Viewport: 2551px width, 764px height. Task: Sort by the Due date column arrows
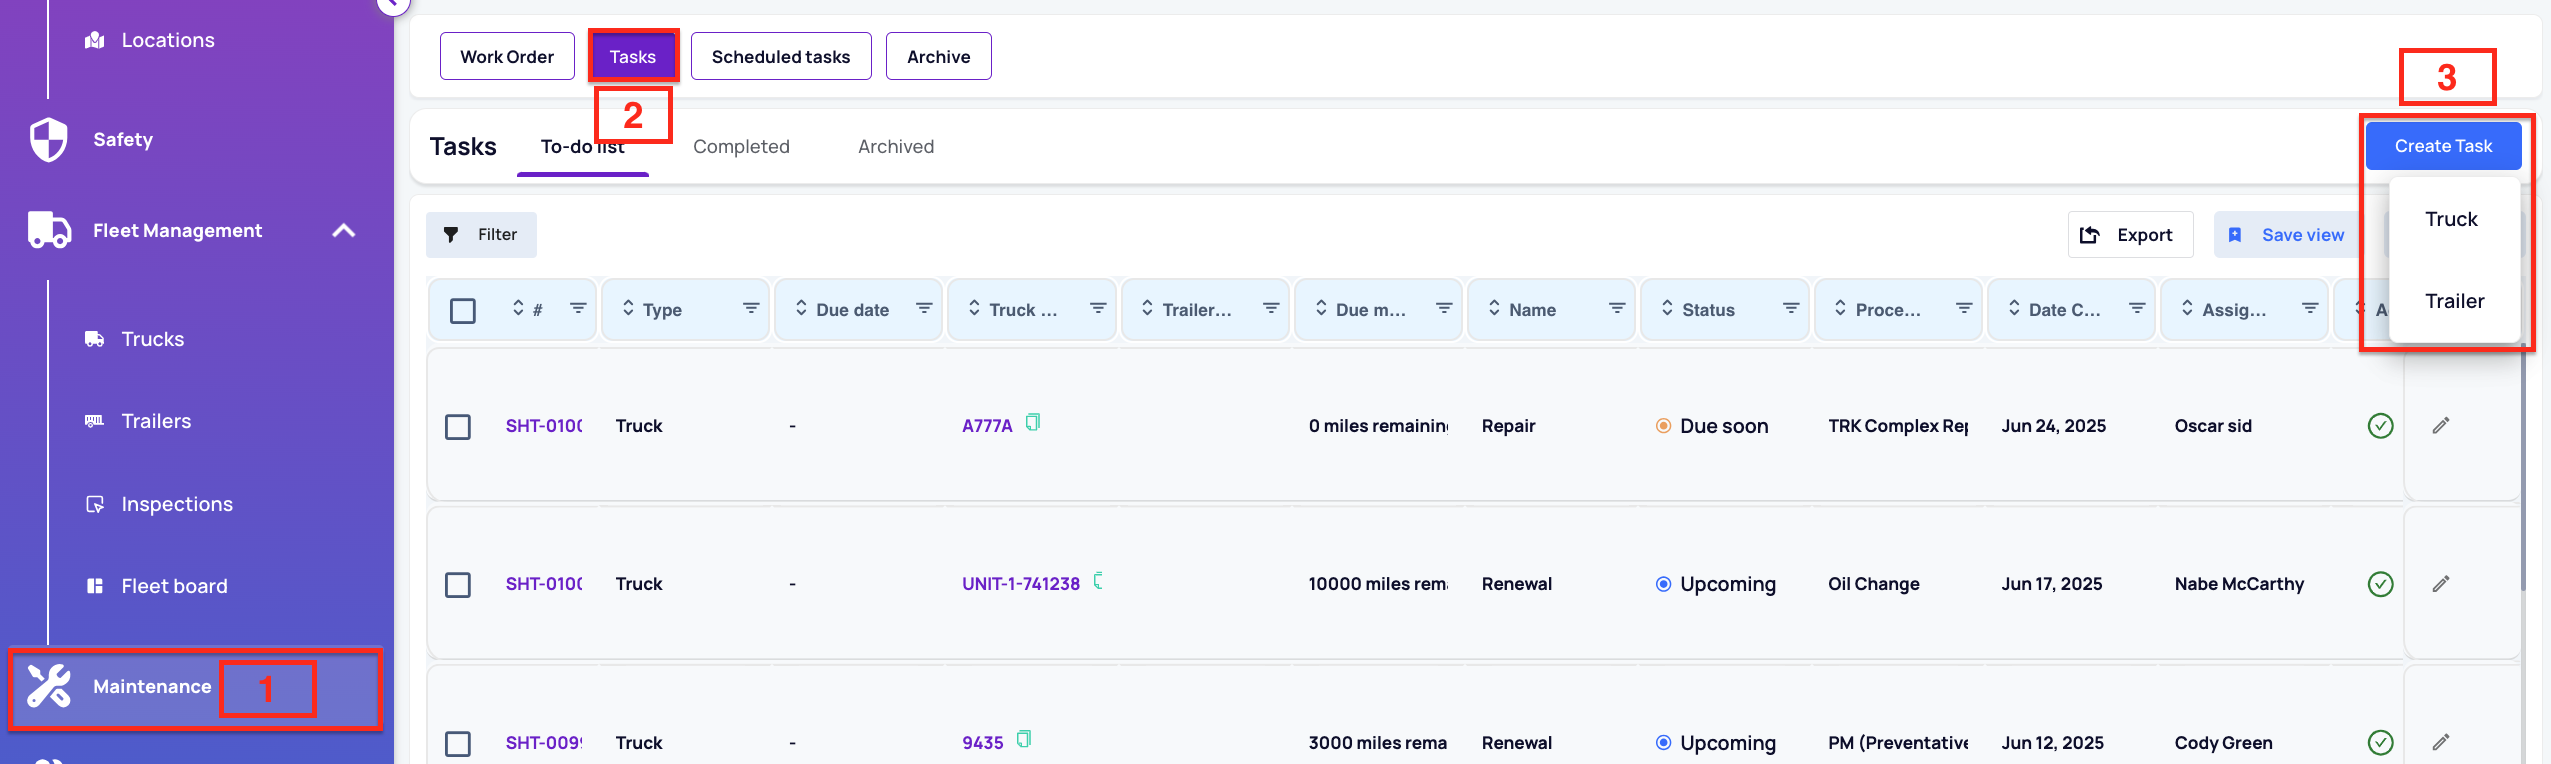(x=801, y=308)
